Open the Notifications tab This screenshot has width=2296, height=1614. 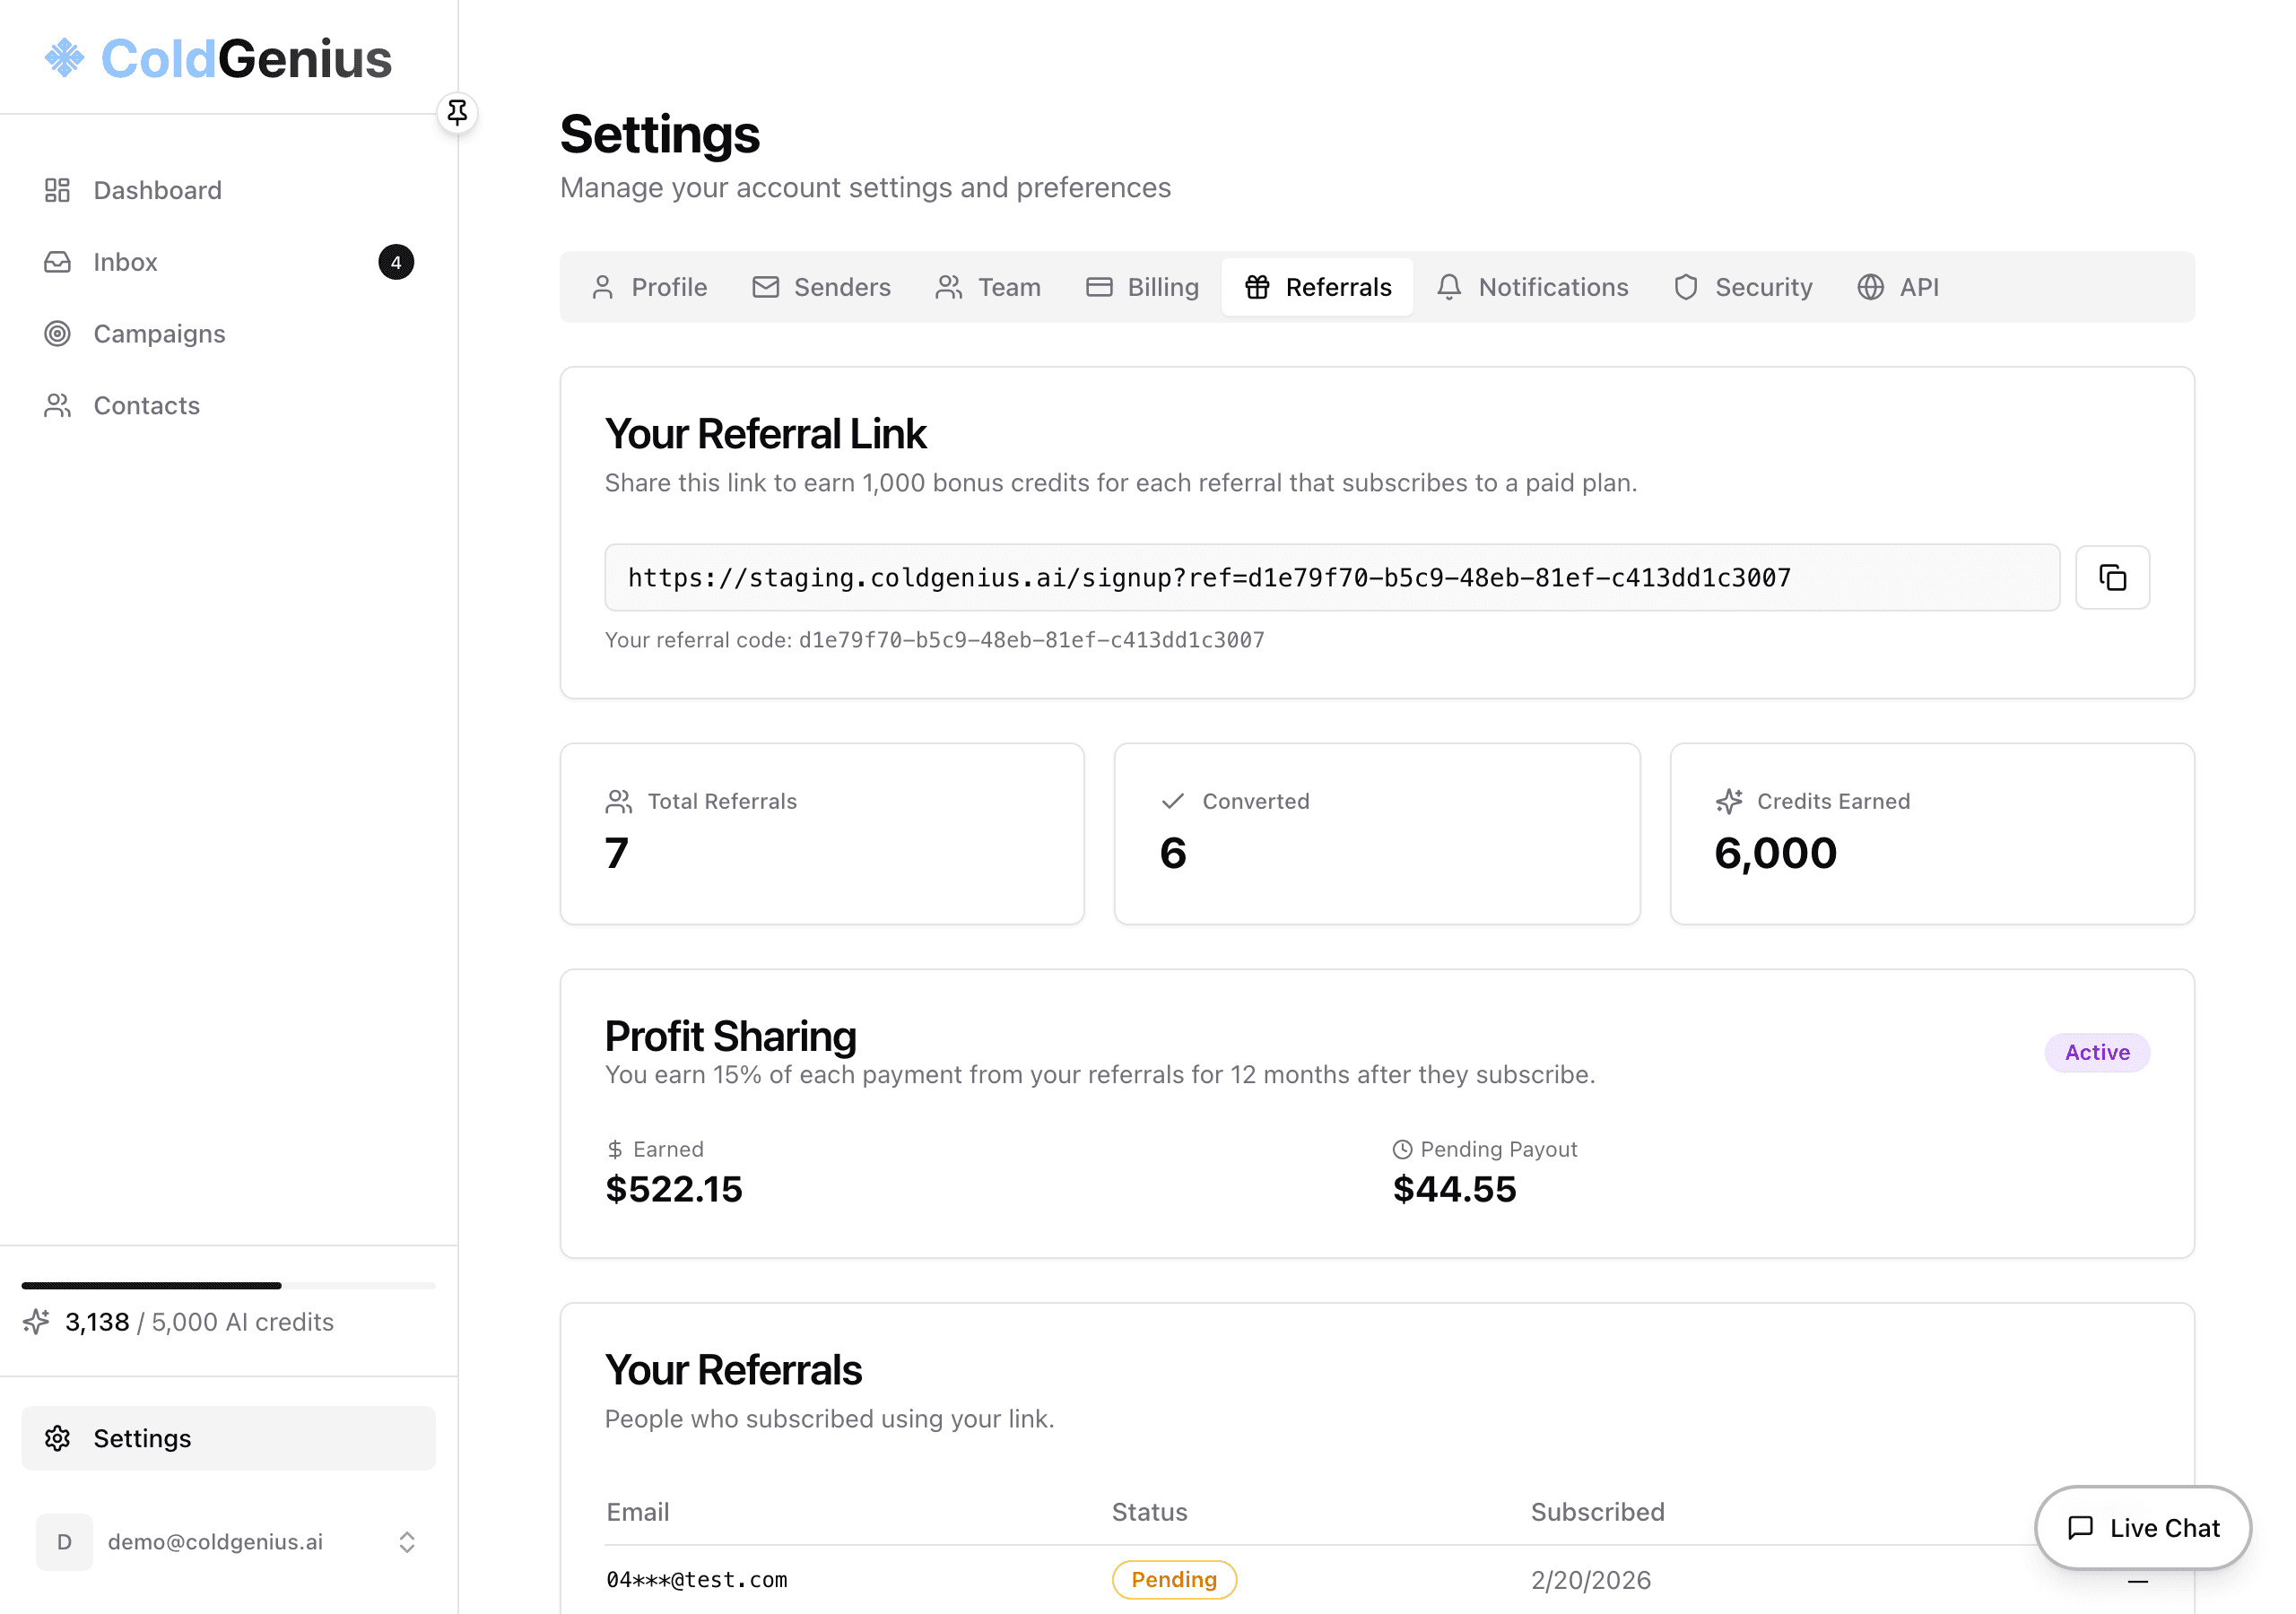coord(1533,287)
